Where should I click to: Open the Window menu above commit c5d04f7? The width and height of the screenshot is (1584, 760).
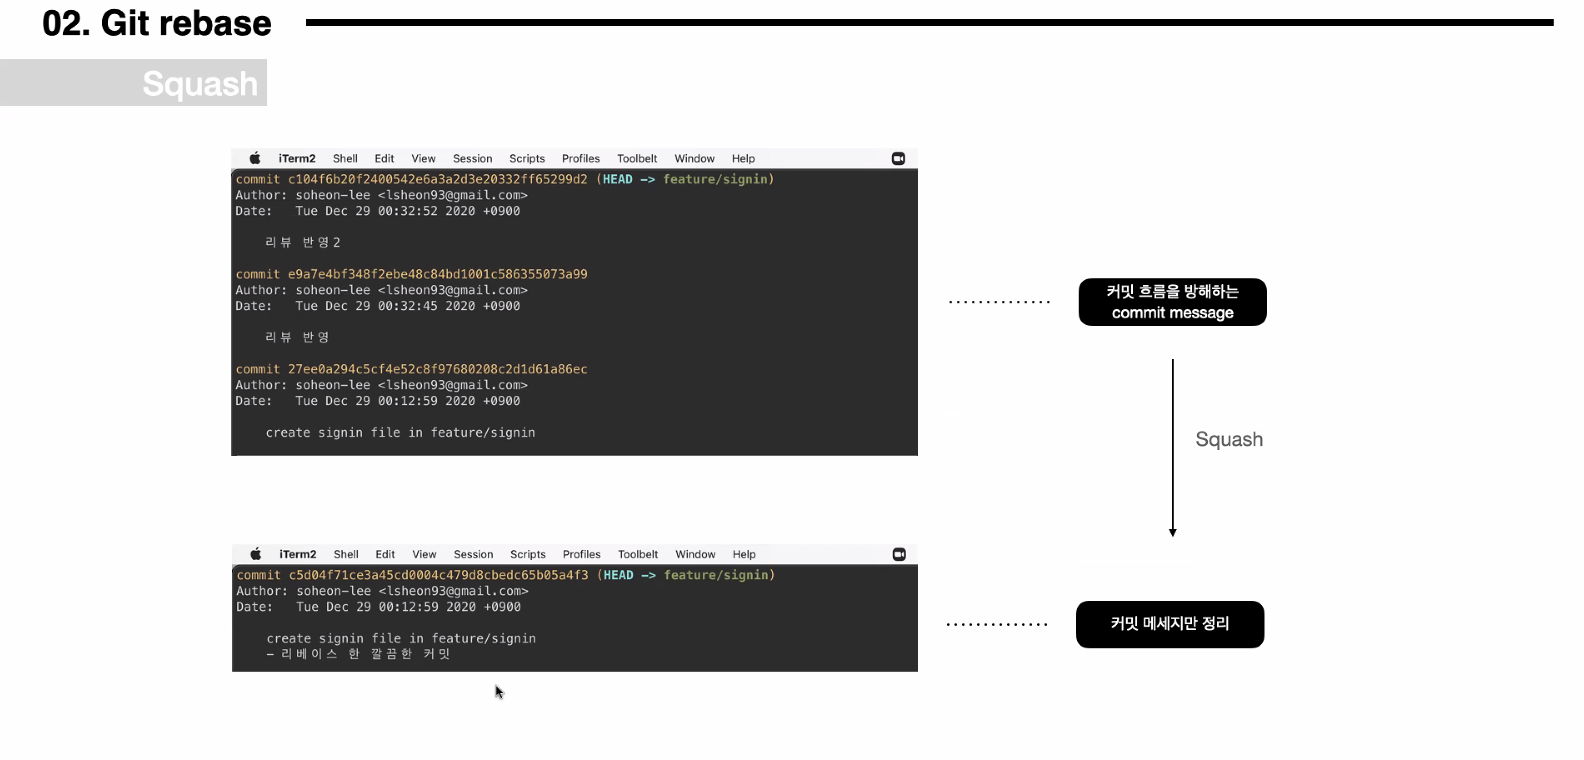click(x=695, y=554)
